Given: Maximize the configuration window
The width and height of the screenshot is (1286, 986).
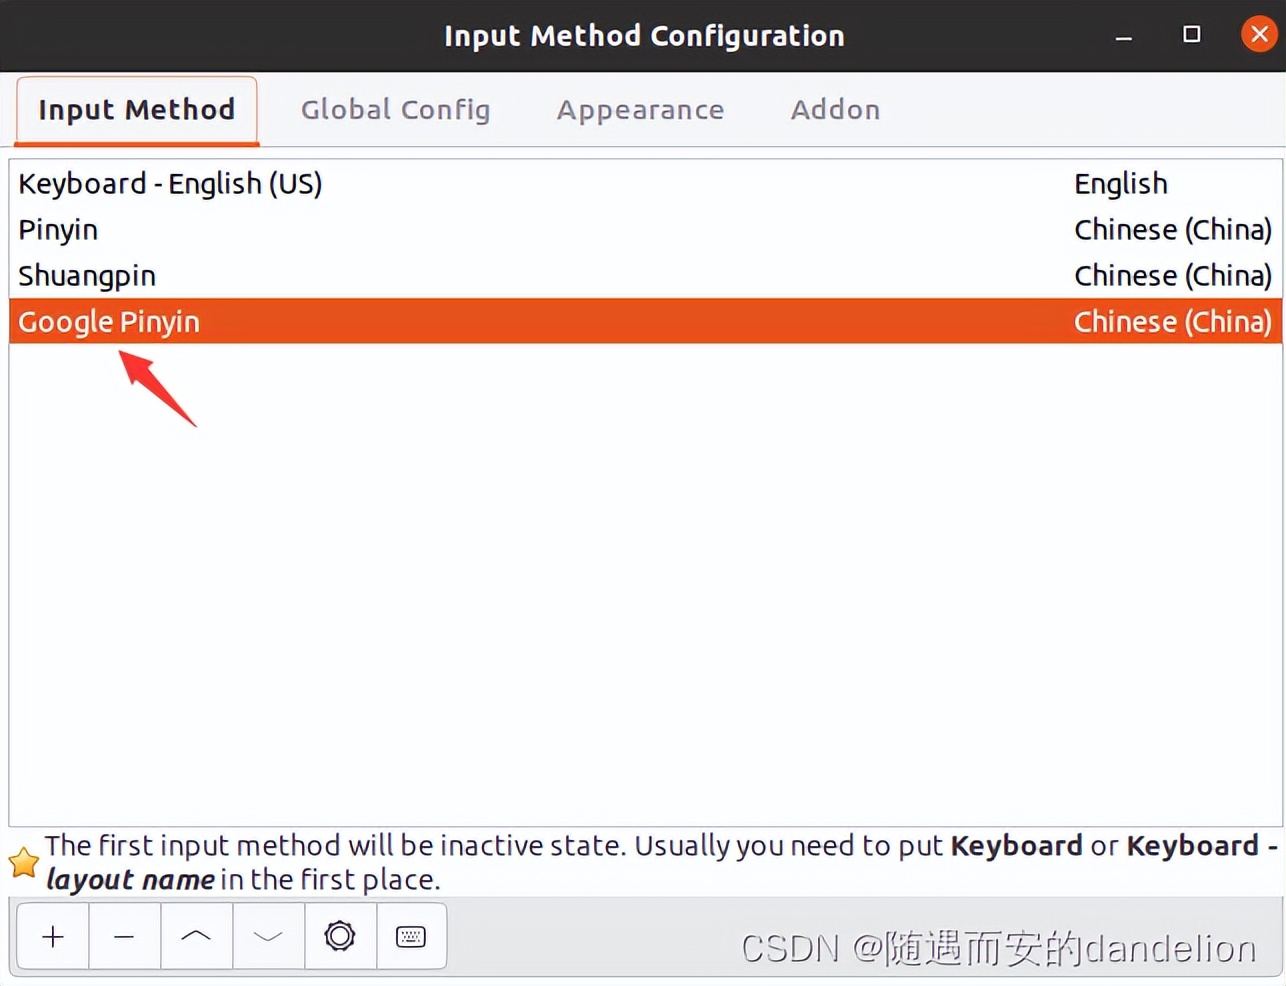Looking at the screenshot, I should 1191,34.
